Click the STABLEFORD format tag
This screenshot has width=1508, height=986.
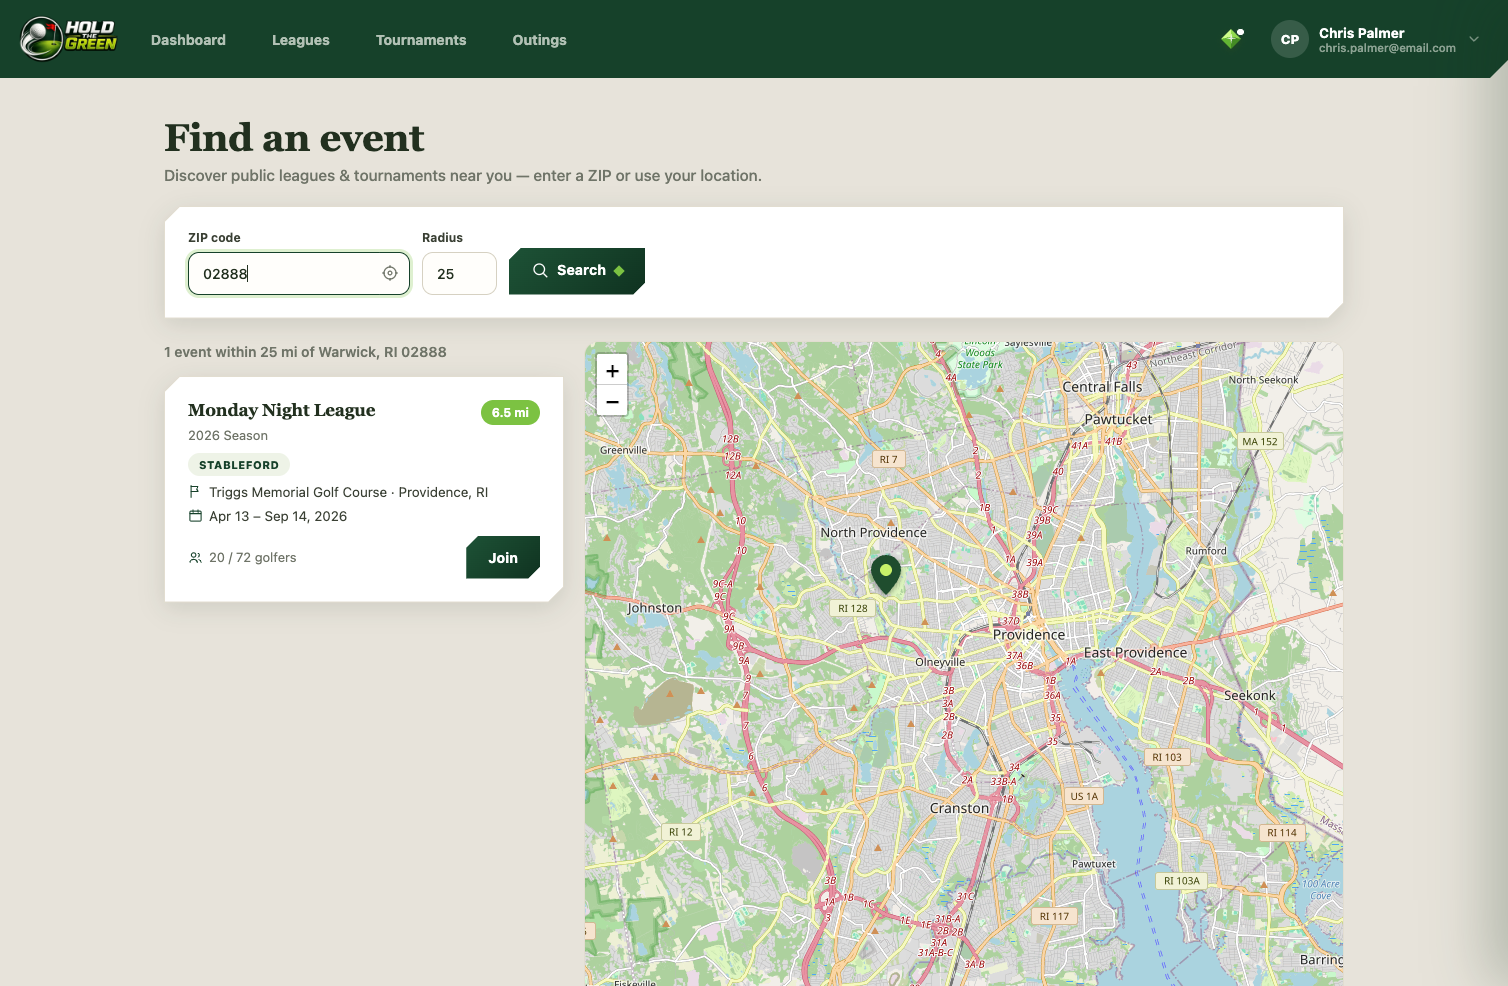click(239, 465)
